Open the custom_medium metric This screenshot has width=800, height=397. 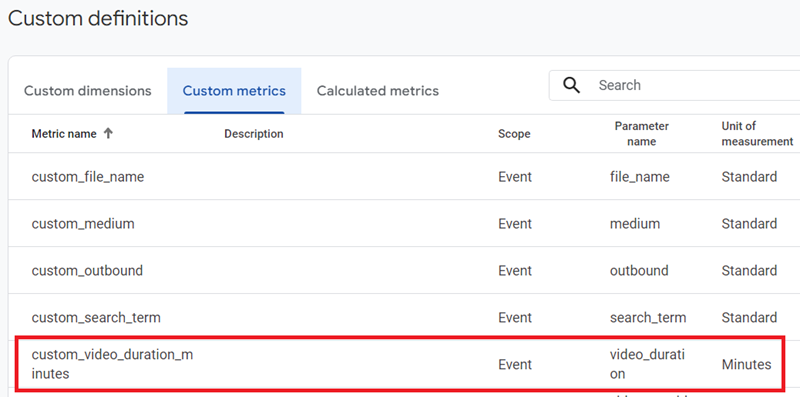(83, 224)
